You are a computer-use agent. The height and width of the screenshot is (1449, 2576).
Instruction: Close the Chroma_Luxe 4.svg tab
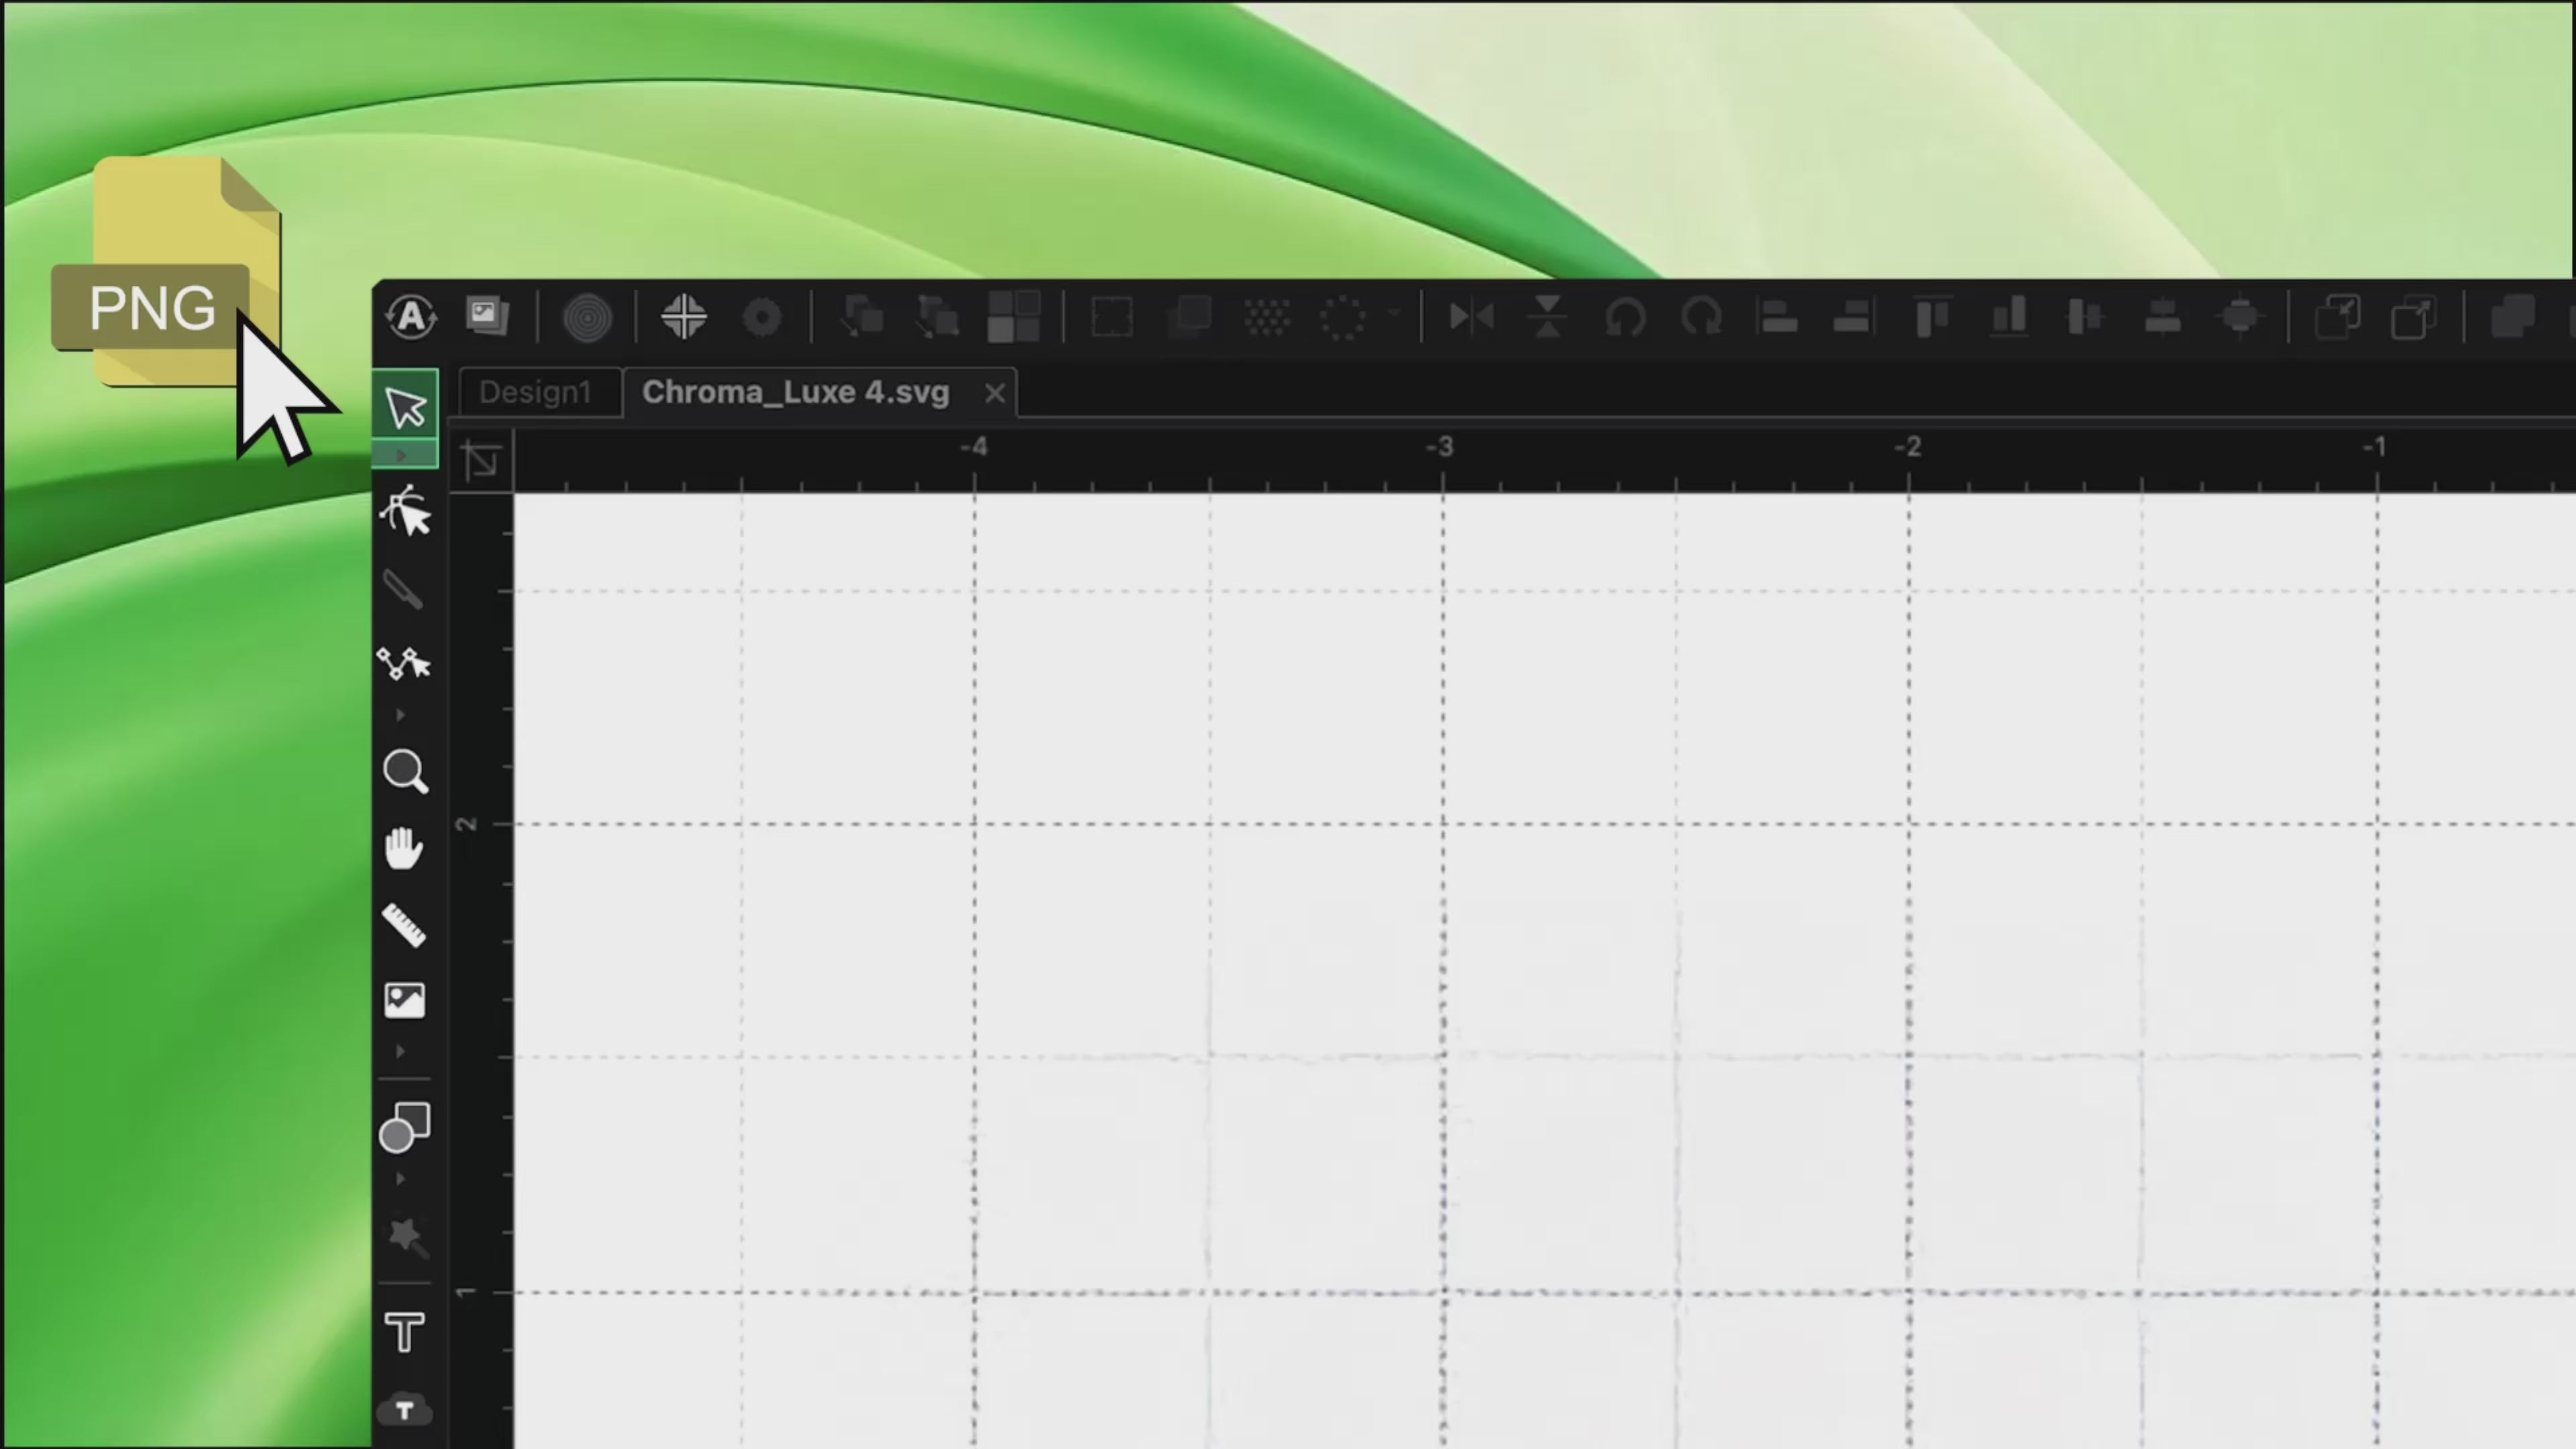pos(994,393)
